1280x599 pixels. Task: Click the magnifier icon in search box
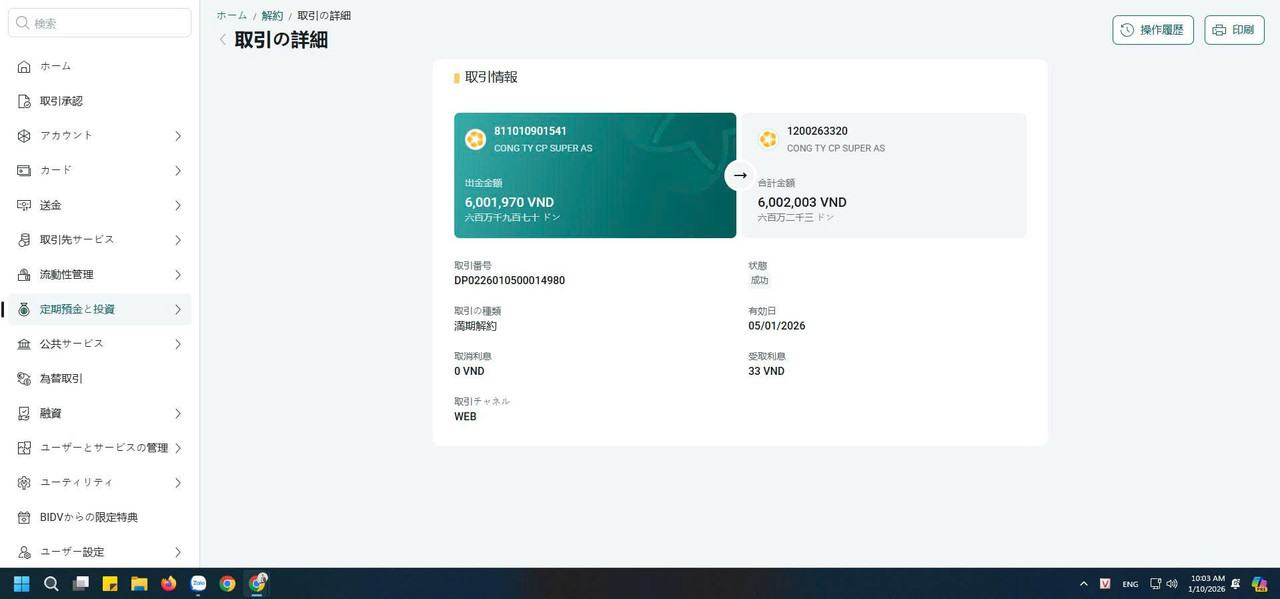tap(23, 23)
